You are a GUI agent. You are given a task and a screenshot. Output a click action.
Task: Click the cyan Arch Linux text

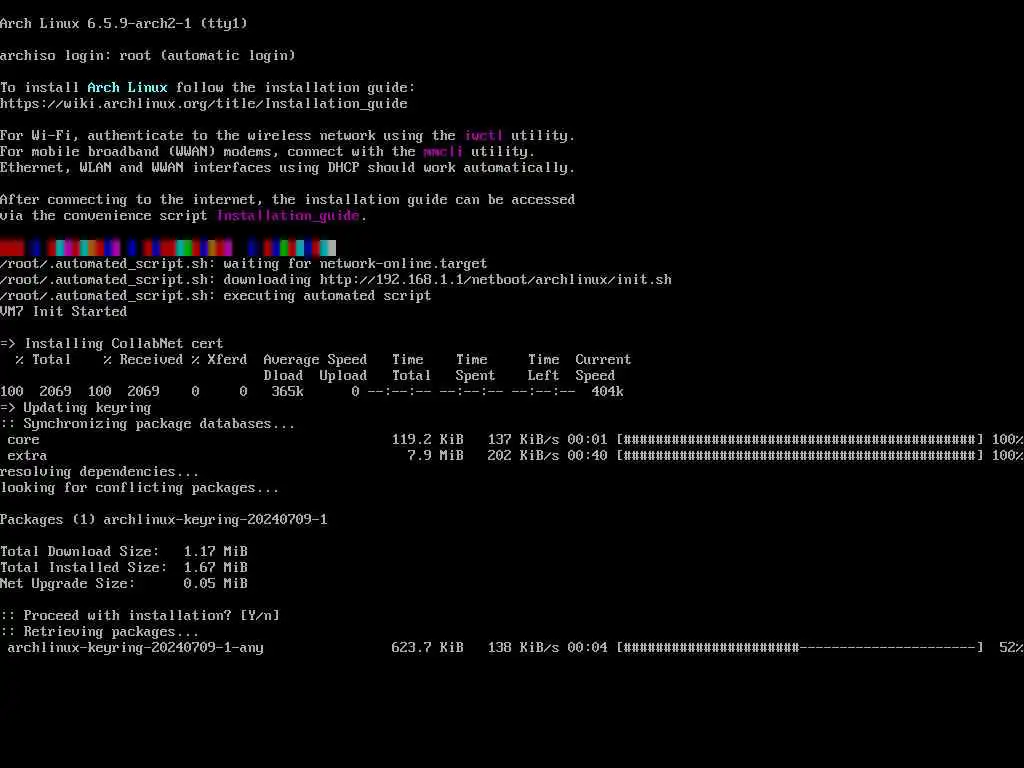click(x=127, y=88)
